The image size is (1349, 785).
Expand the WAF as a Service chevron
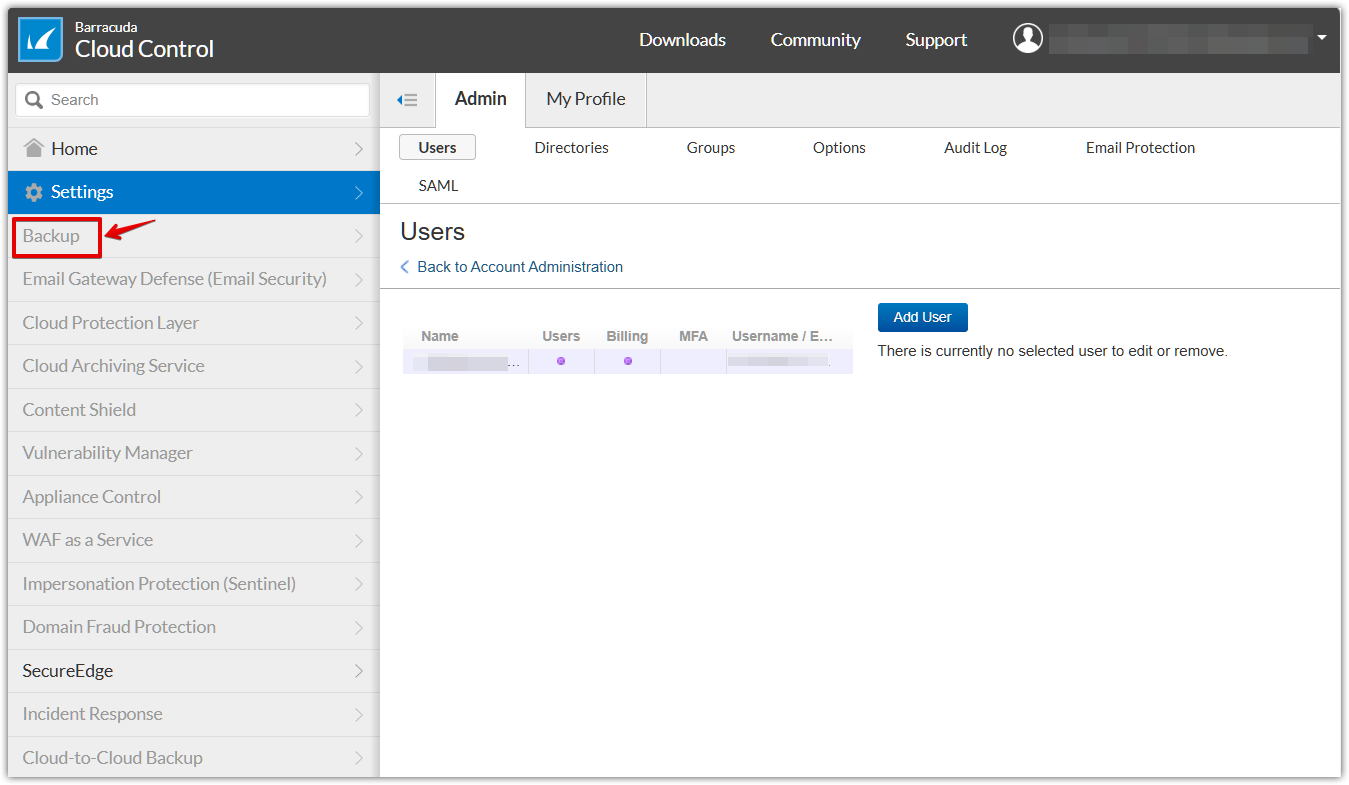[x=359, y=540]
